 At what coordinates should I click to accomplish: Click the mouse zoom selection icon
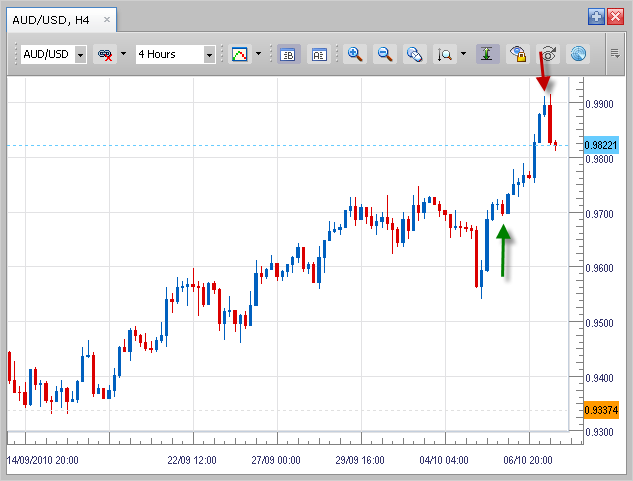415,54
